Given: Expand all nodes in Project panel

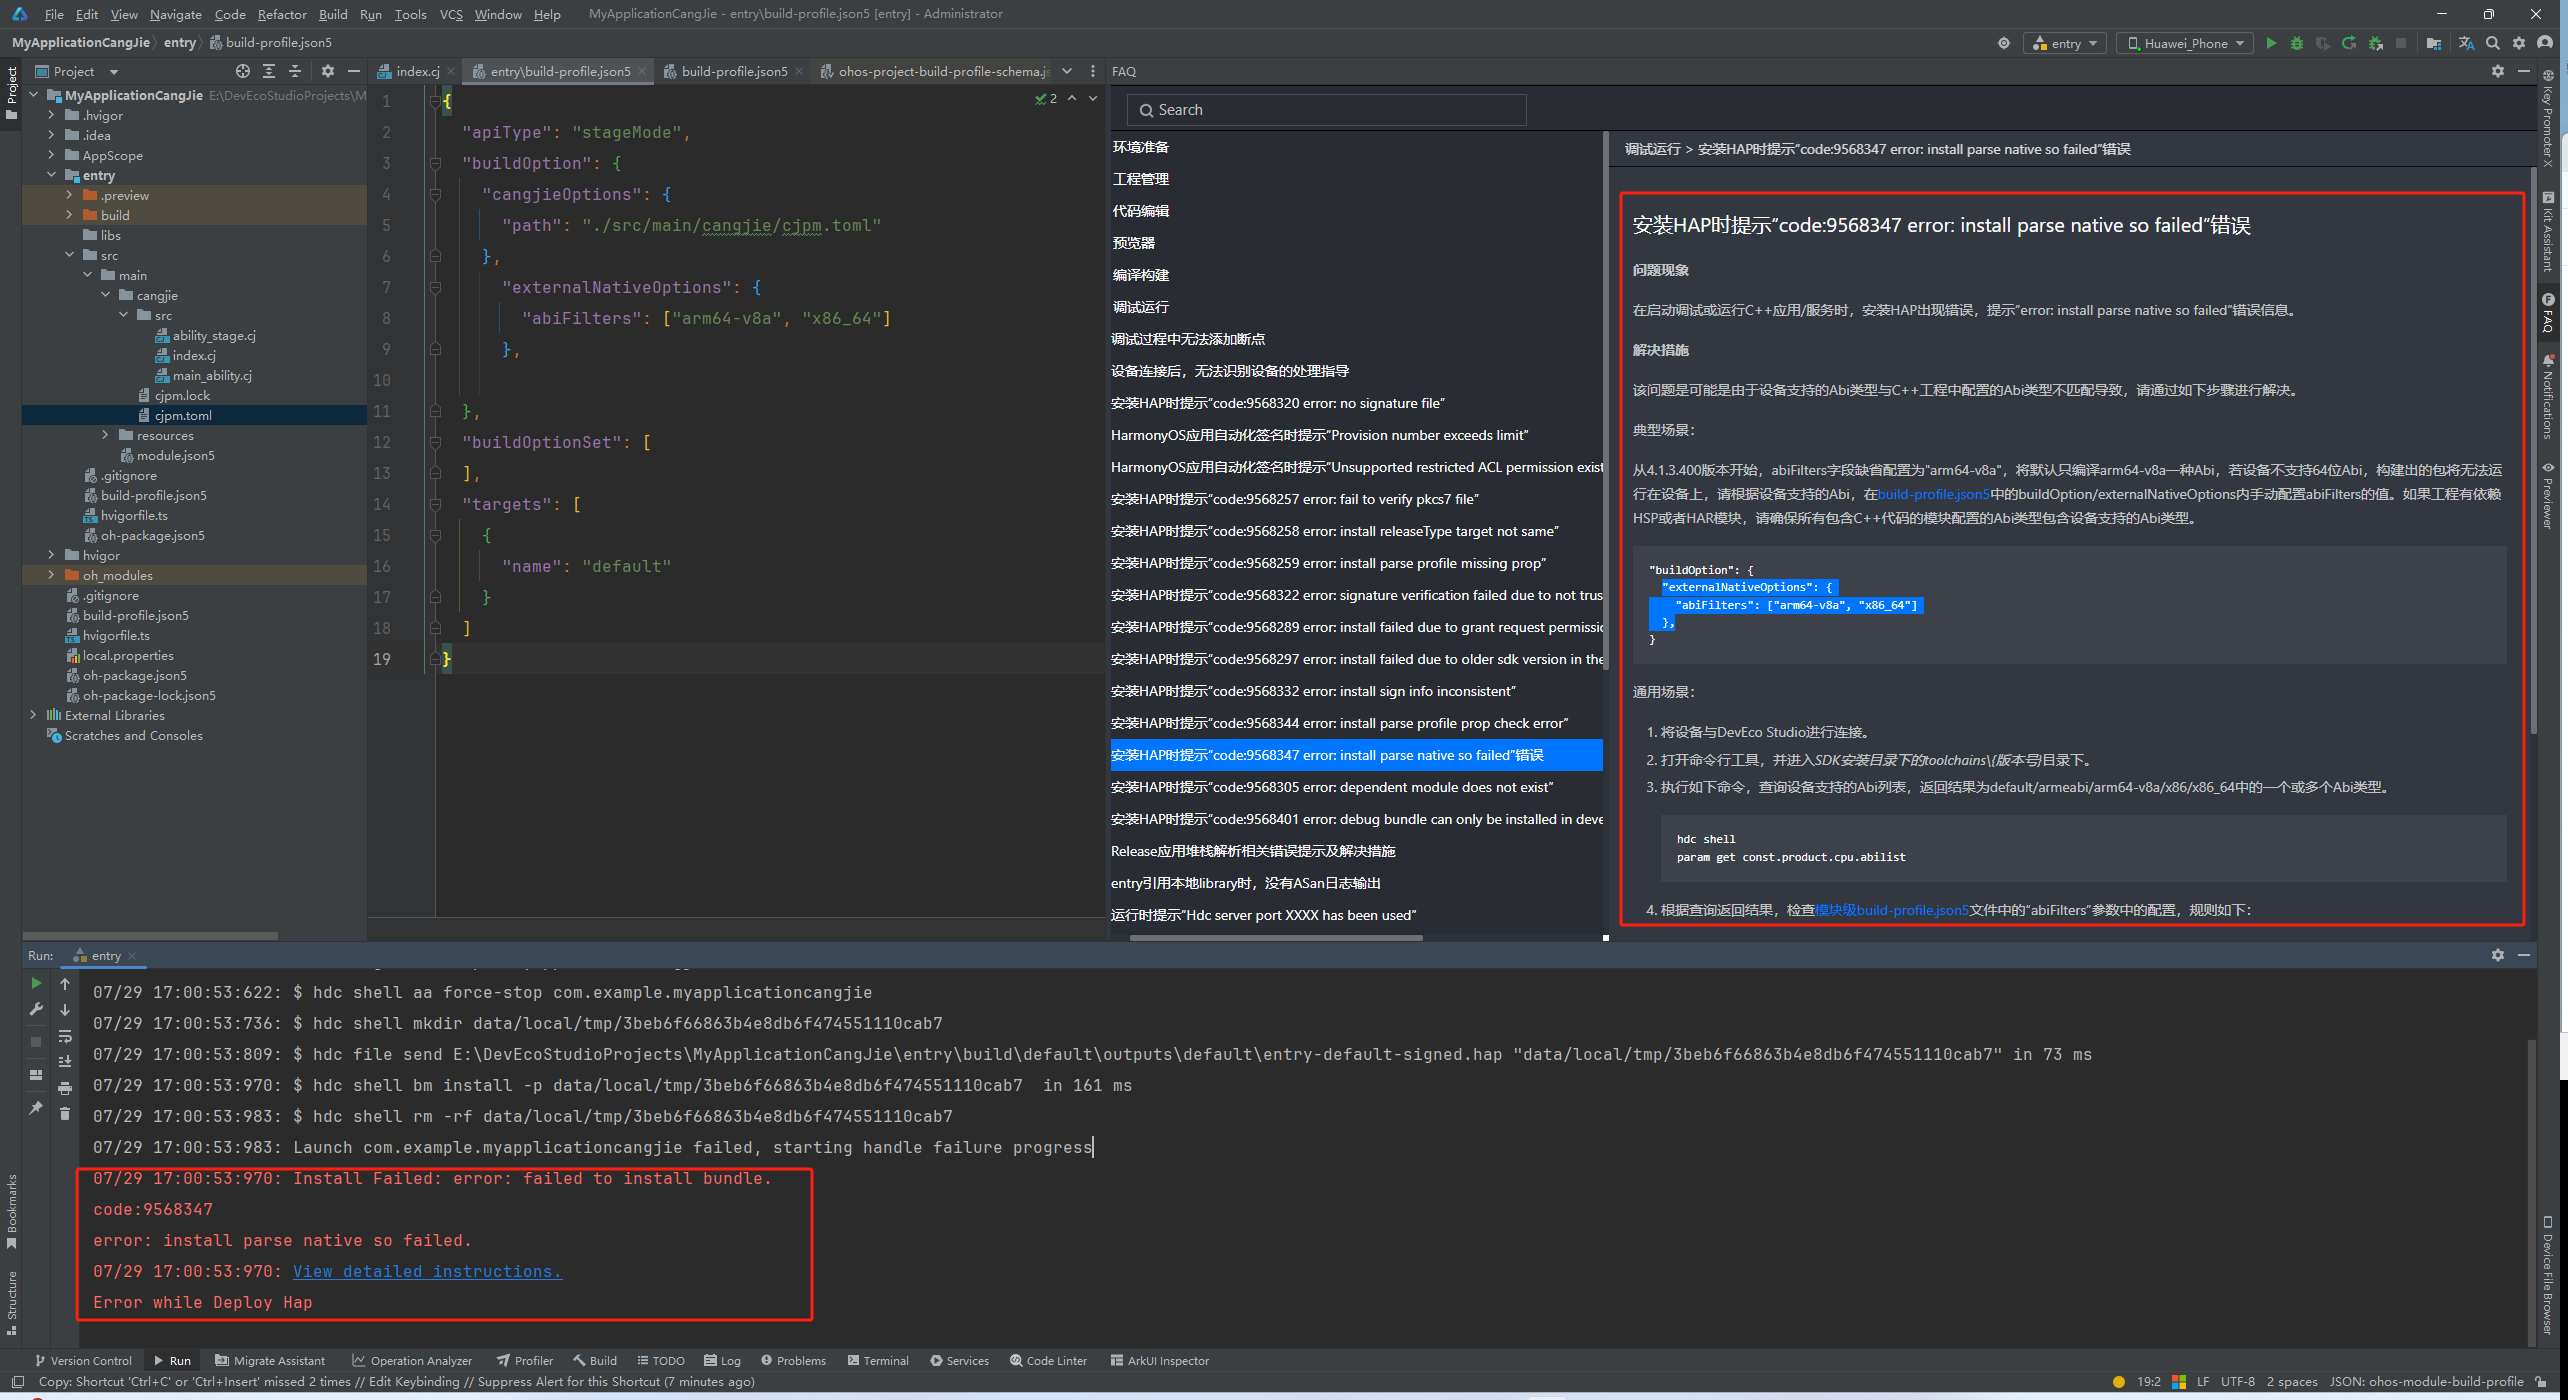Looking at the screenshot, I should tap(269, 71).
